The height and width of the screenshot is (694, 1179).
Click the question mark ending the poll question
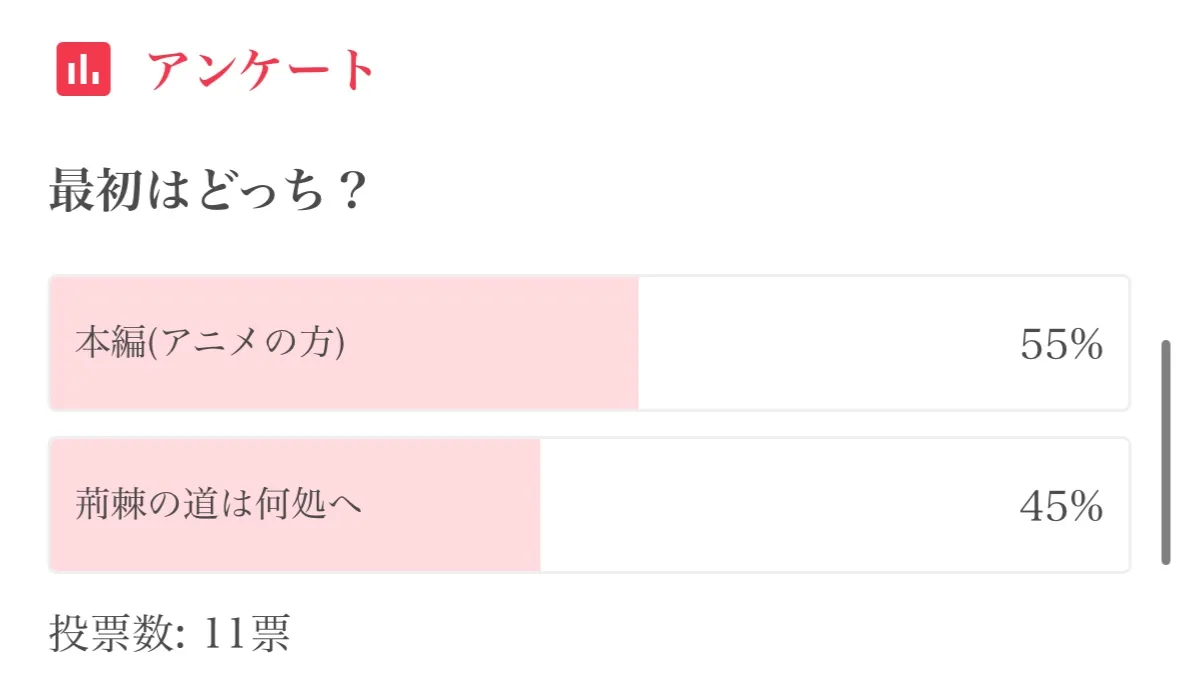click(x=349, y=192)
